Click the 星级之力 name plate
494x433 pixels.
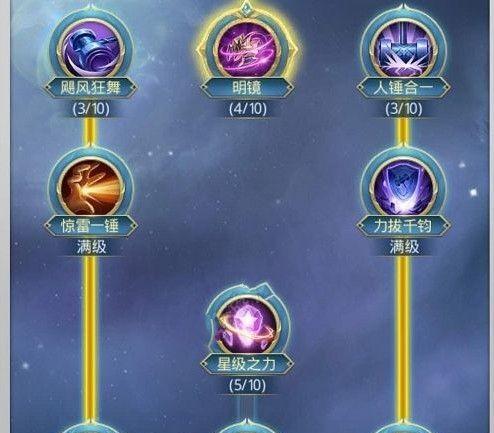(247, 364)
